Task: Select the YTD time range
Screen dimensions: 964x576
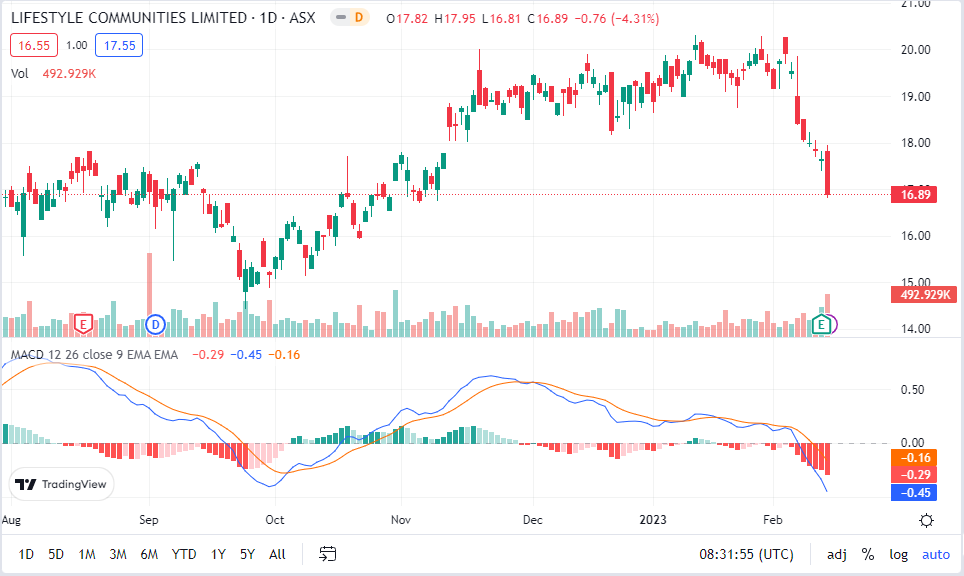Action: 183,554
